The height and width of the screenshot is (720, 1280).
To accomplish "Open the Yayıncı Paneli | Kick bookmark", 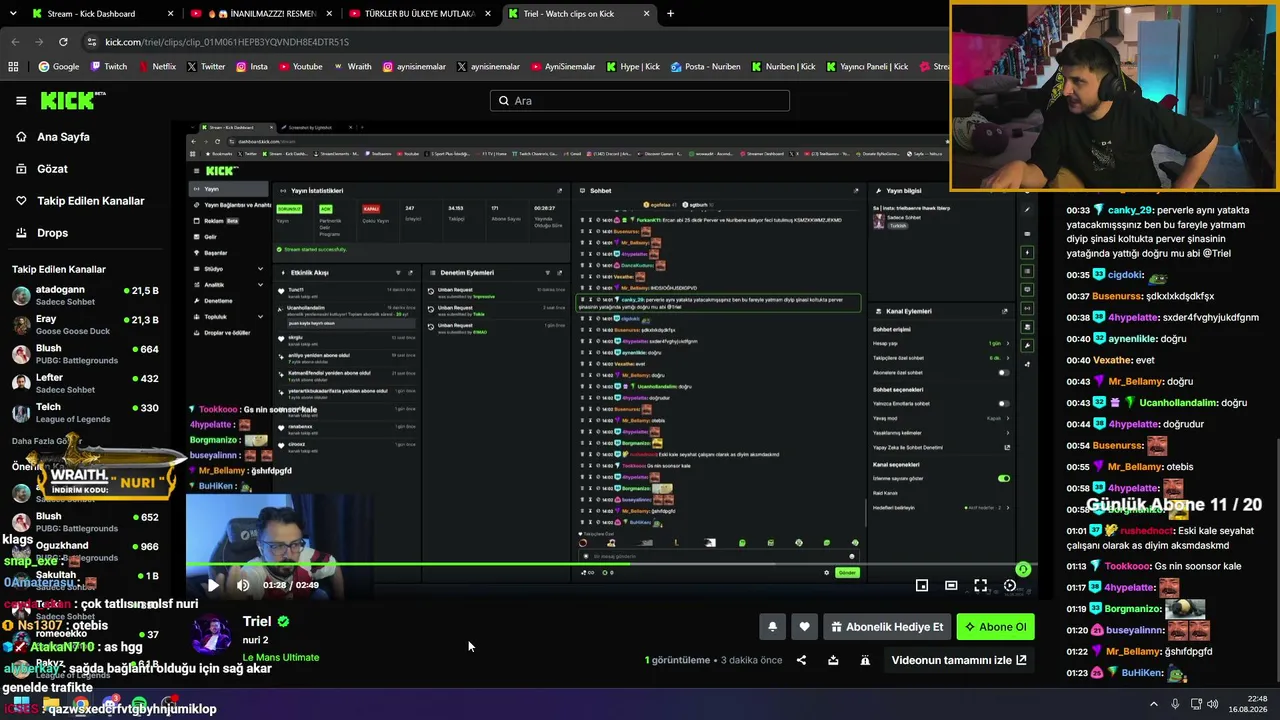I will (x=866, y=67).
